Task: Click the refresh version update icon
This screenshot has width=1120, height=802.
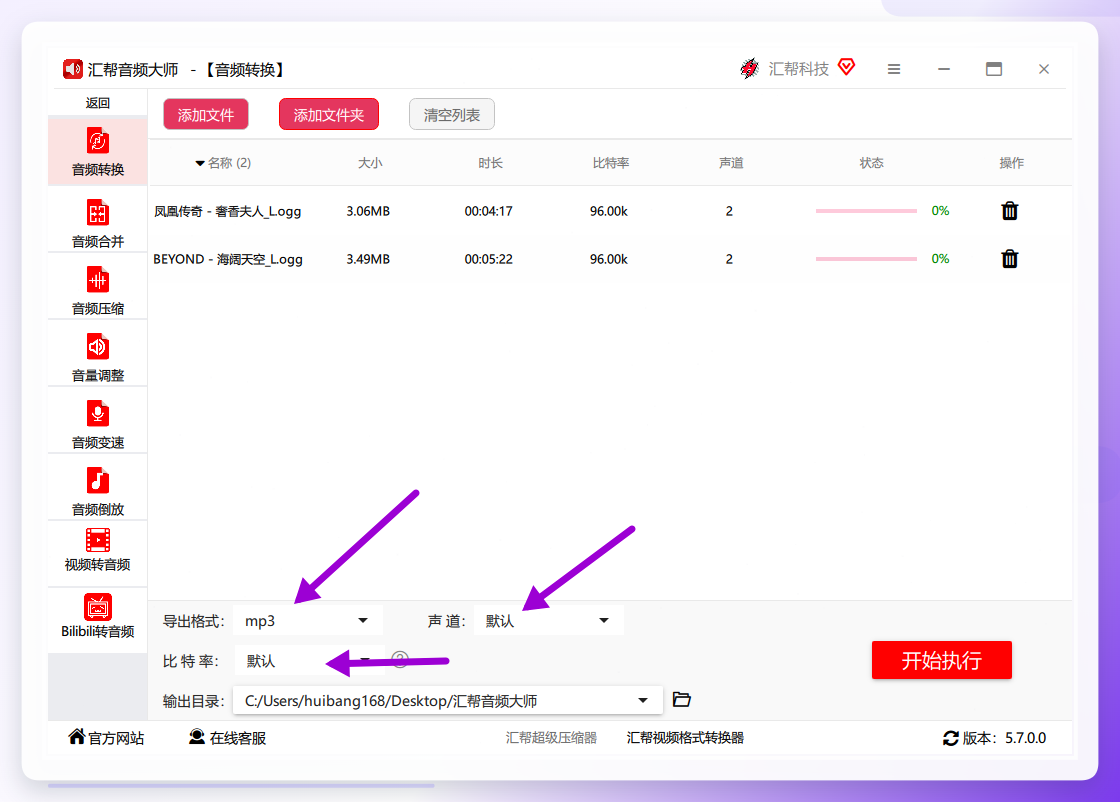Action: [951, 738]
